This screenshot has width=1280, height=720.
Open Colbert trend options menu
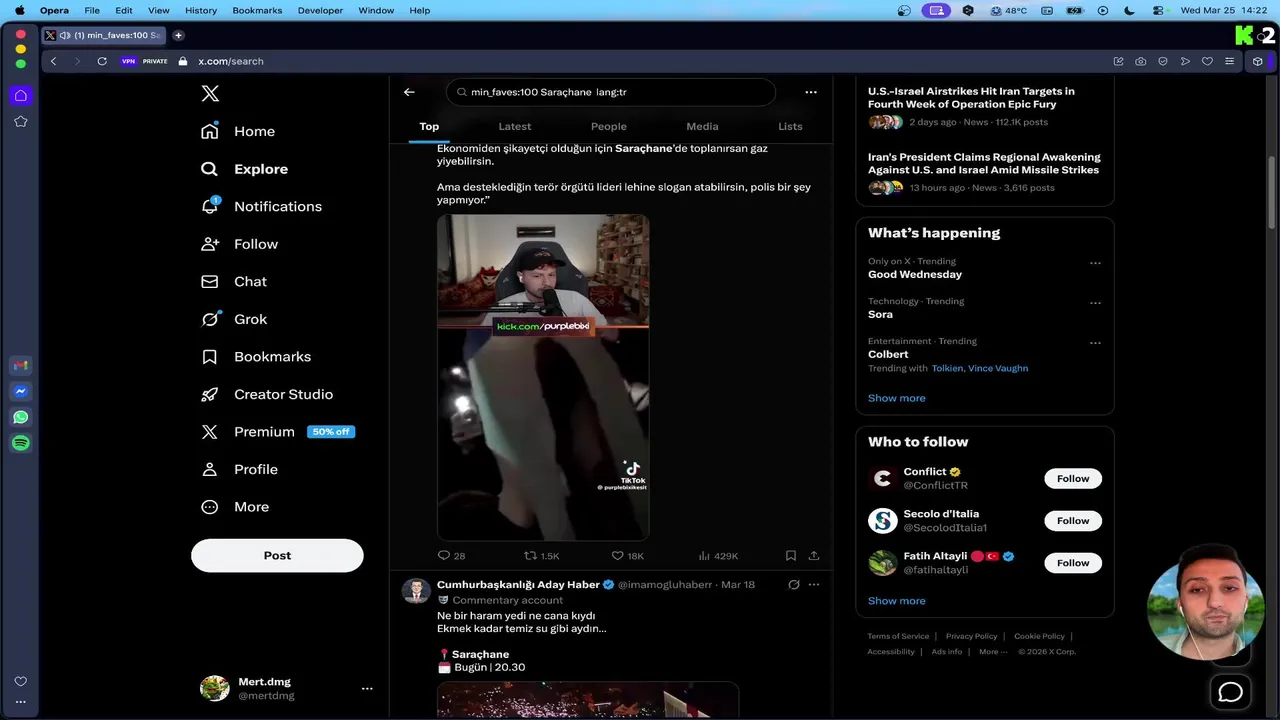[x=1095, y=343]
